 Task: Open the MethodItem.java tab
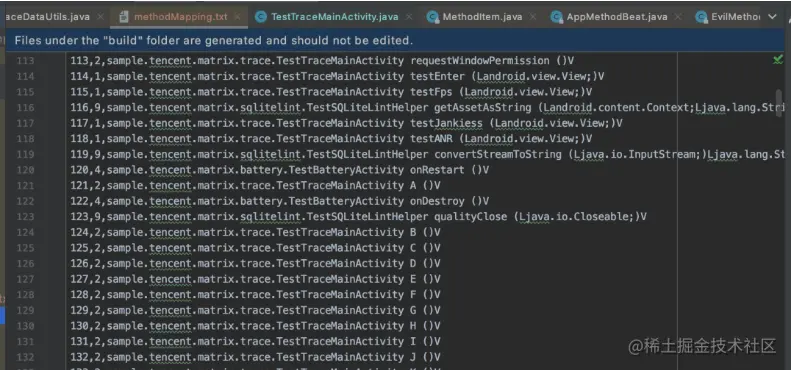coord(482,17)
